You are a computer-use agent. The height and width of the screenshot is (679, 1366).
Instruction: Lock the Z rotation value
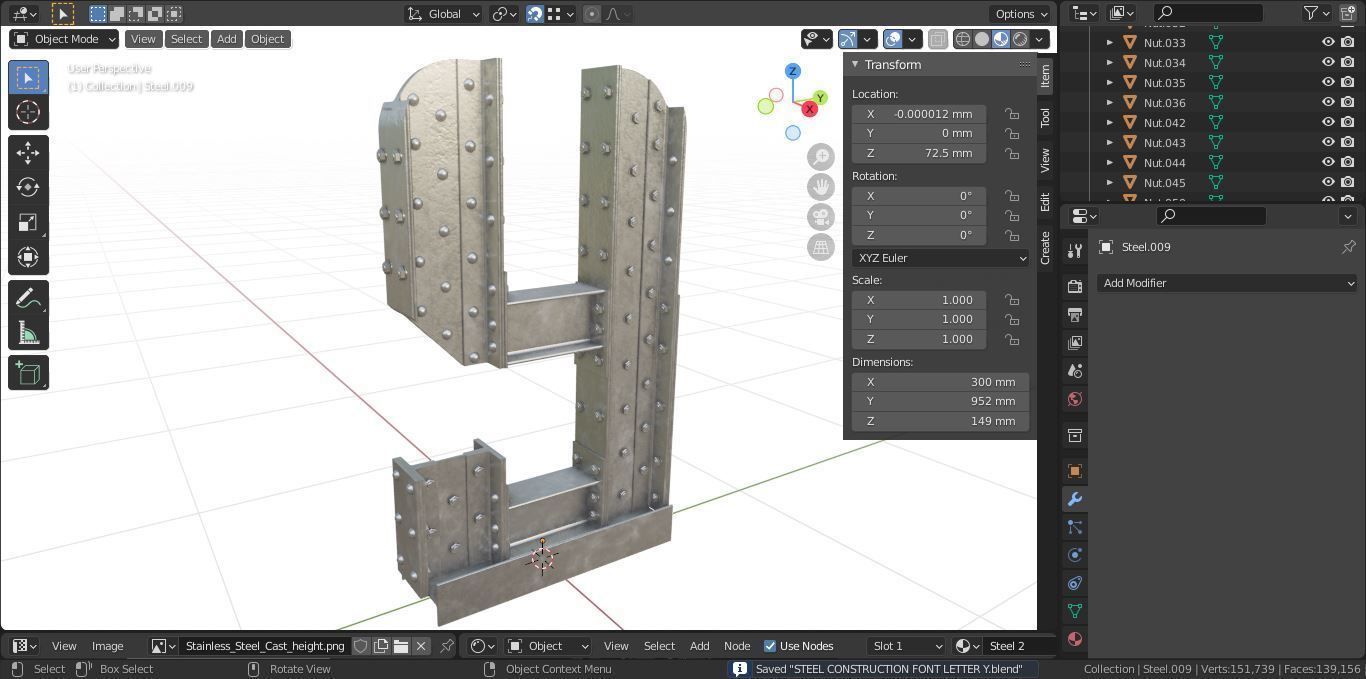pyautogui.click(x=1012, y=235)
